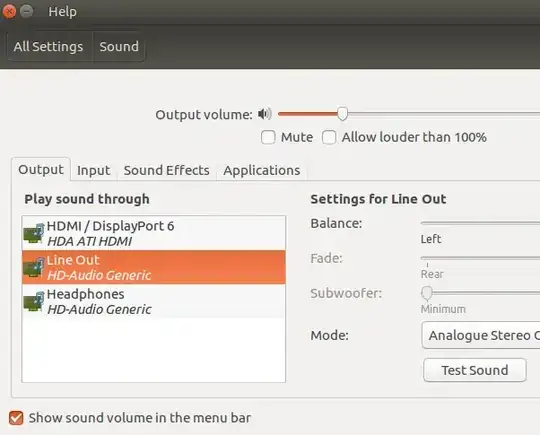Uncheck Show sound volume in the menu bar

click(16, 418)
